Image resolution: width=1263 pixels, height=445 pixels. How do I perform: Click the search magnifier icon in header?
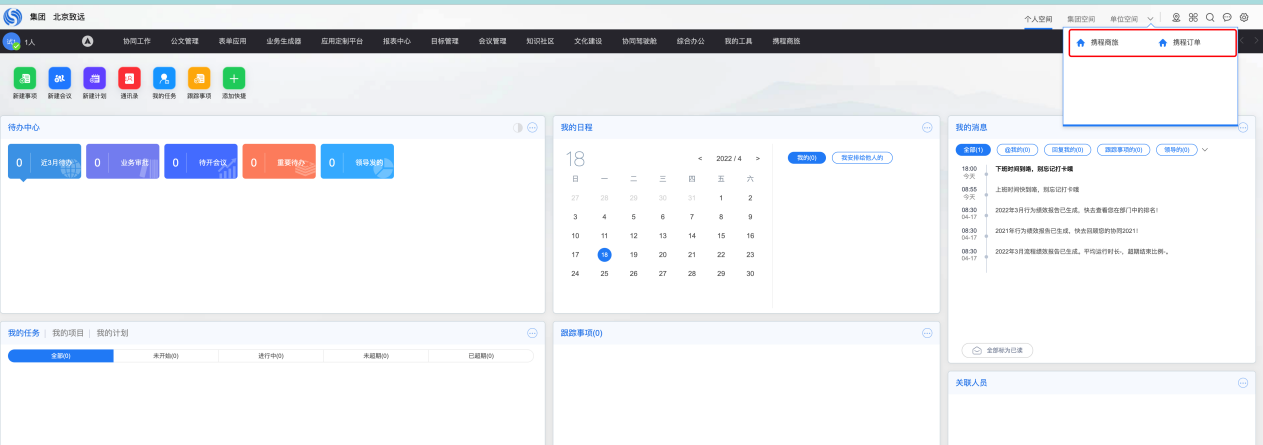pyautogui.click(x=1210, y=18)
